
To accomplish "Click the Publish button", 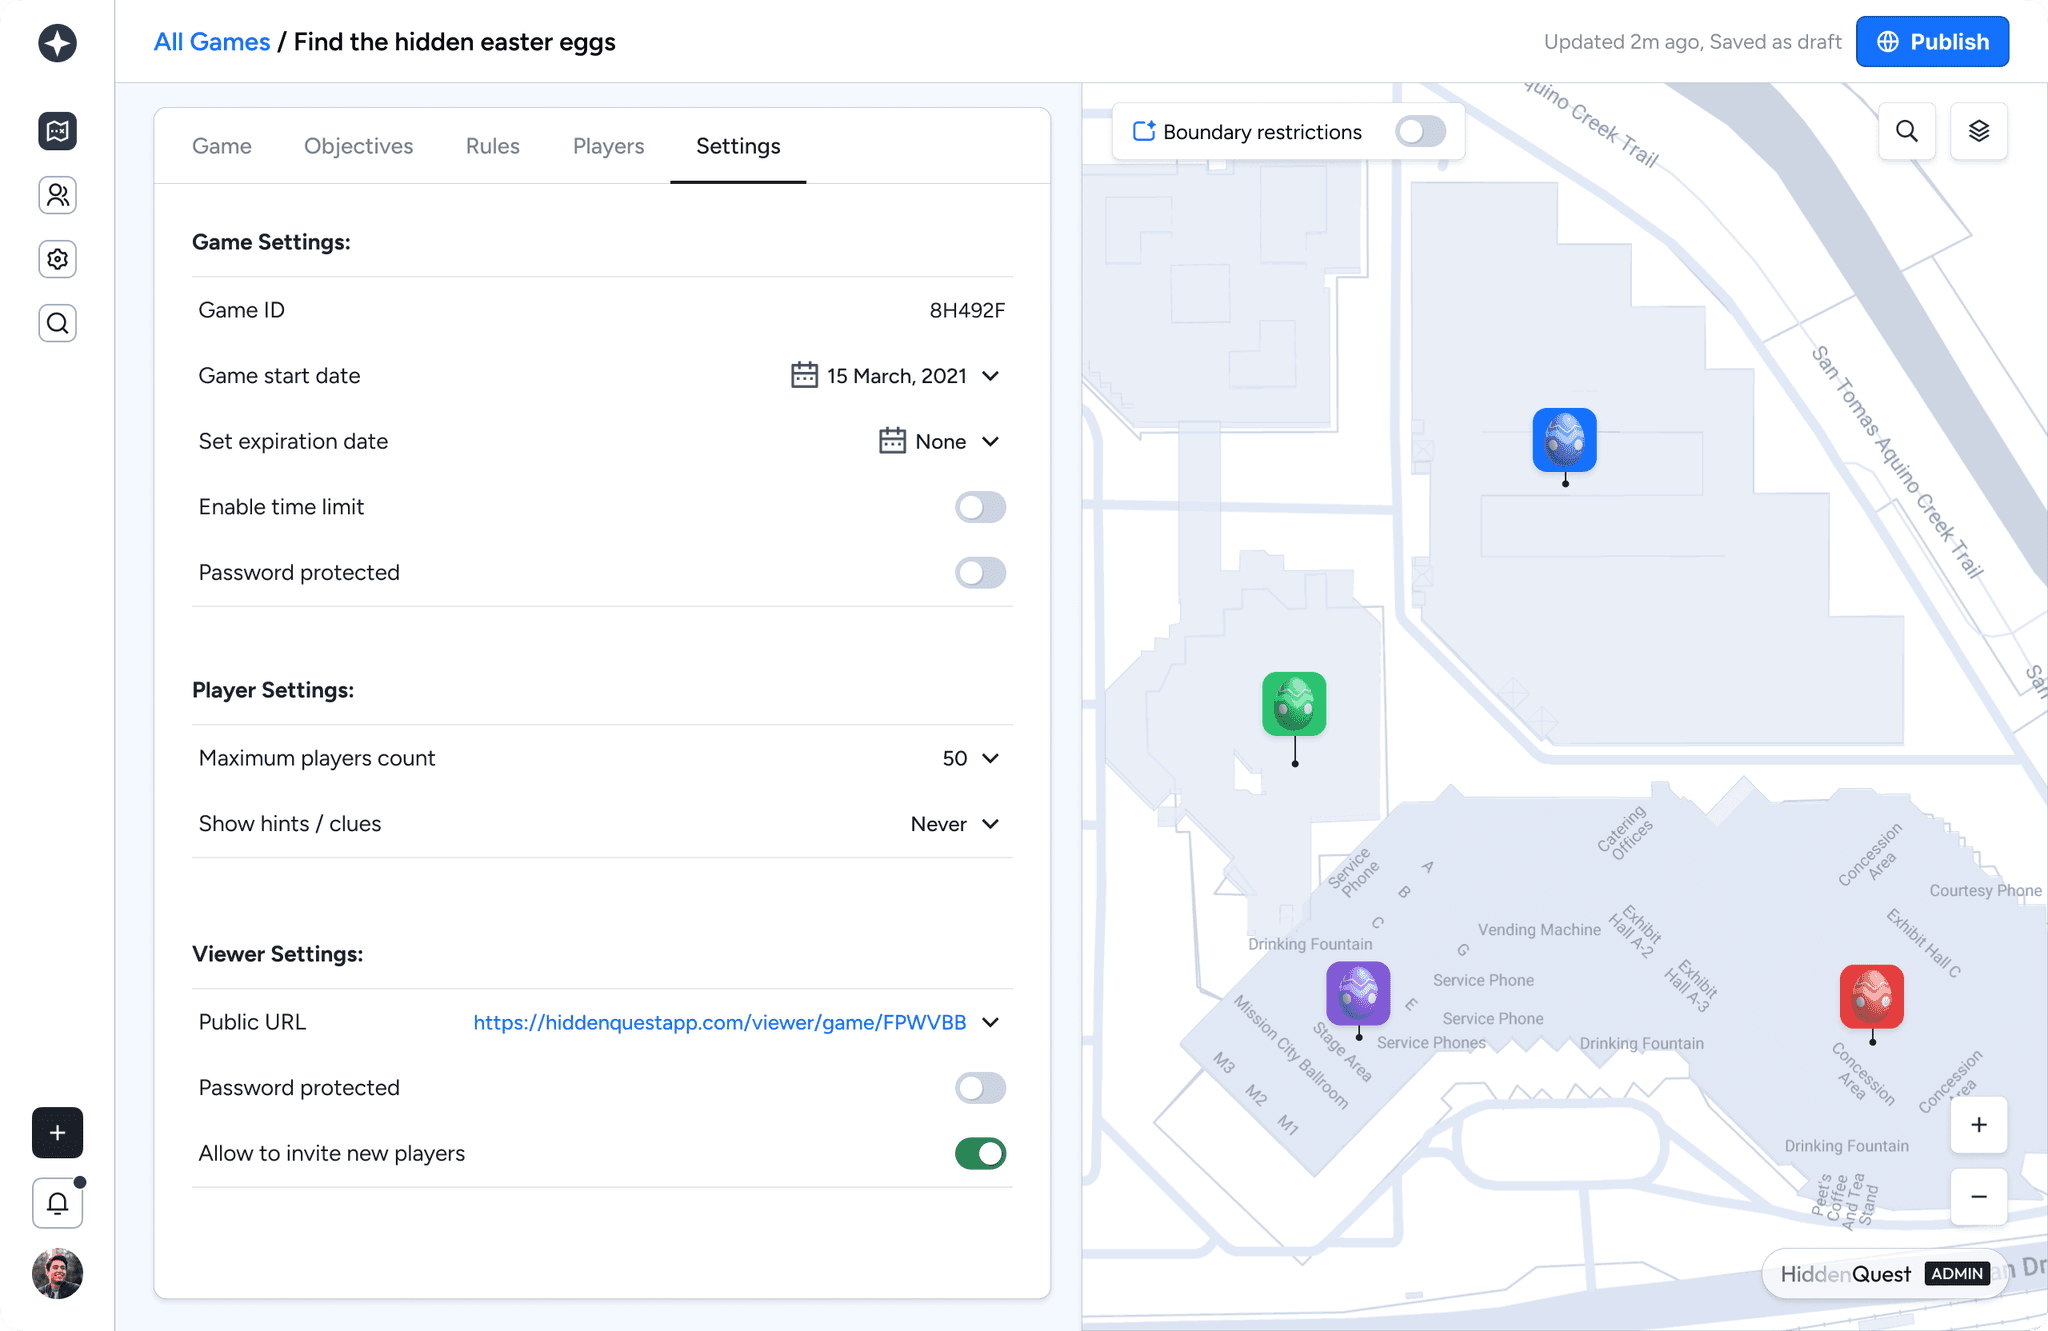I will pyautogui.click(x=1931, y=42).
